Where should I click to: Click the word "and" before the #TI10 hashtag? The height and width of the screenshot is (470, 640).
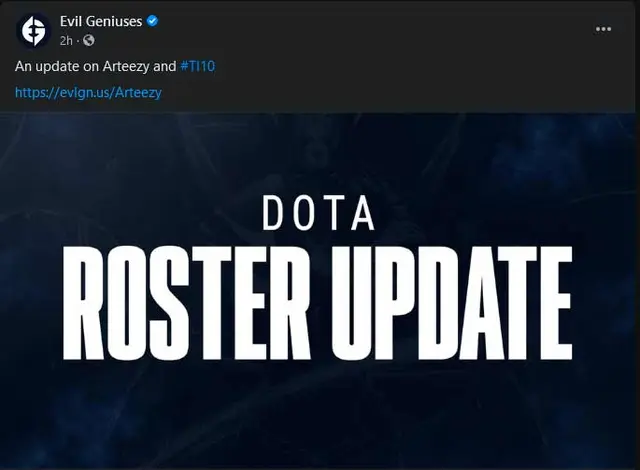pyautogui.click(x=164, y=66)
